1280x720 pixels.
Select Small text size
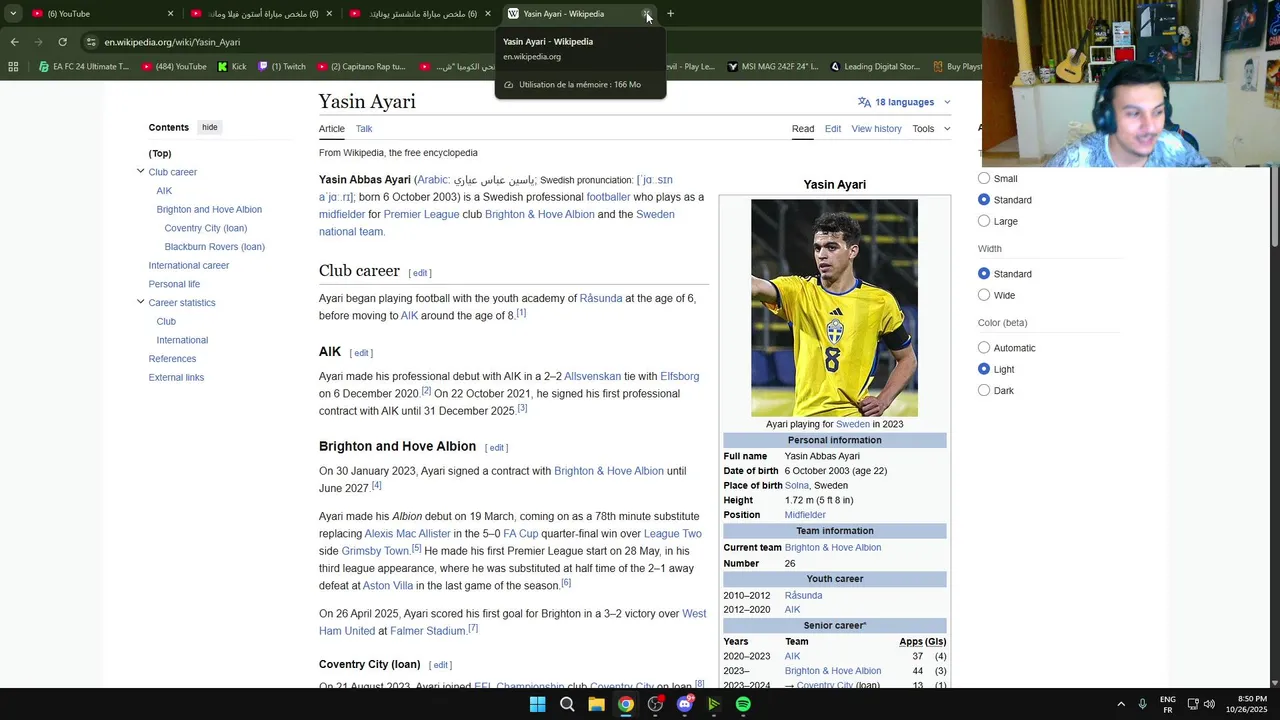(984, 178)
